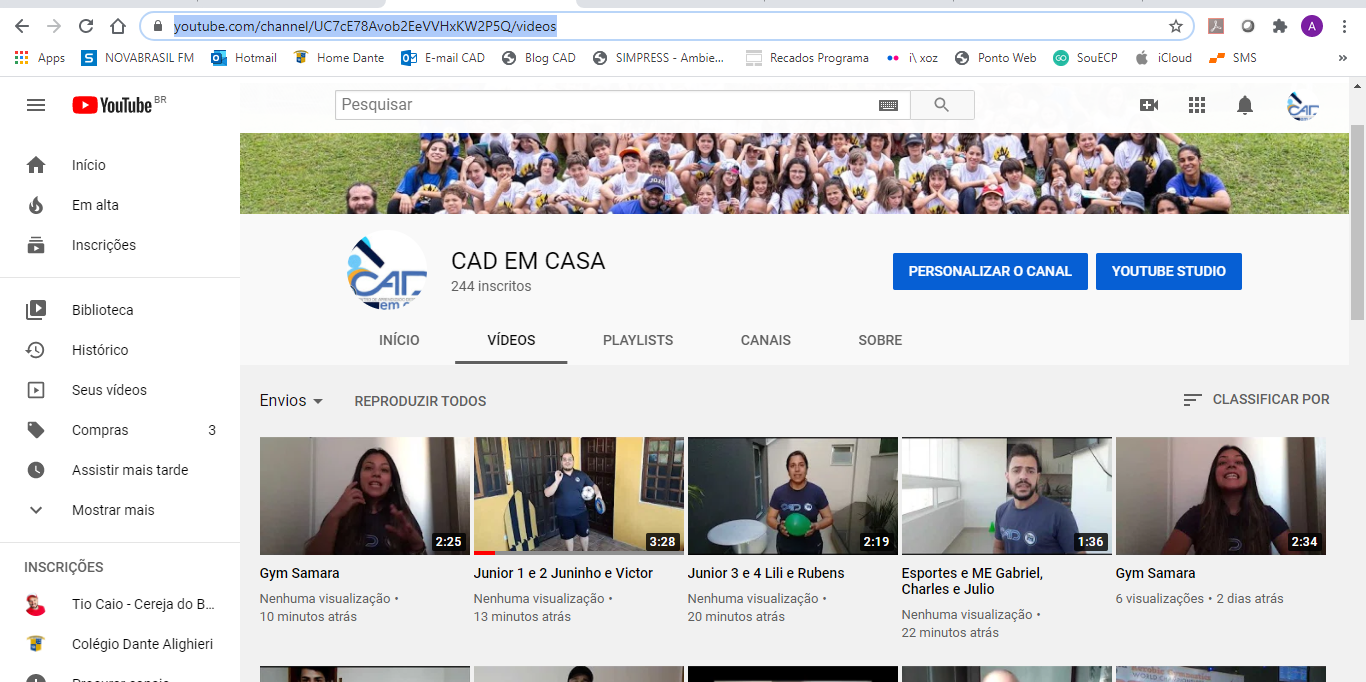Open Biblioteca in sidebar
The width and height of the screenshot is (1366, 682).
[x=120, y=310]
